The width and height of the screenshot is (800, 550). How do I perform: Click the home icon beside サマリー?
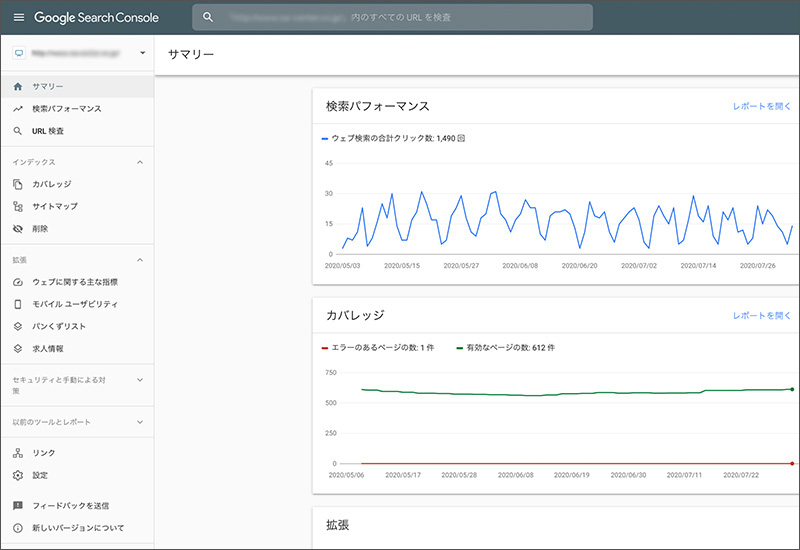pos(18,86)
